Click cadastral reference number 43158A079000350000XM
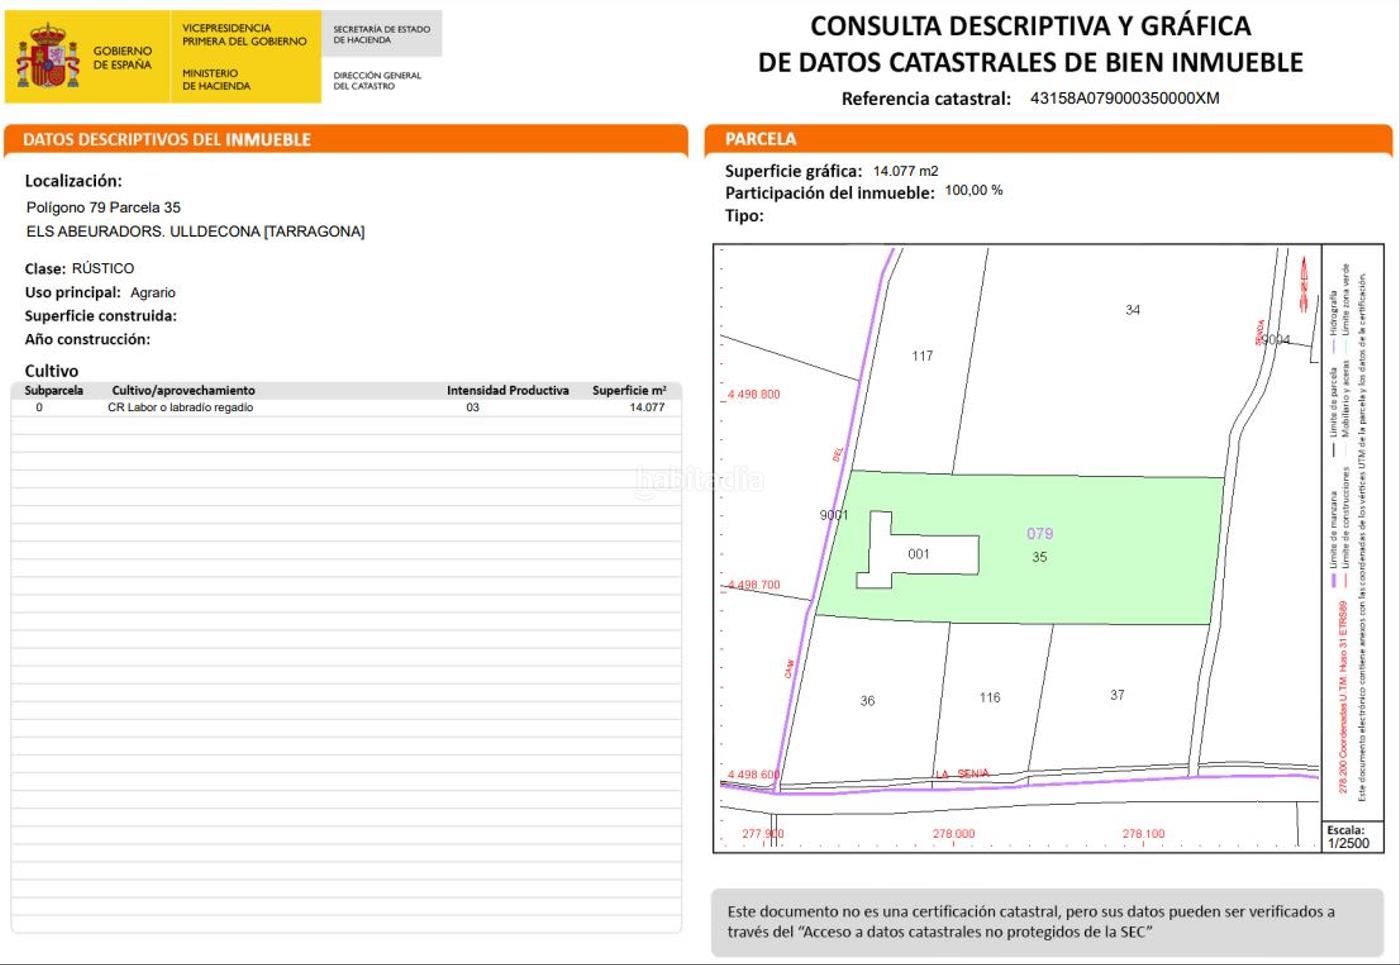 [1124, 98]
